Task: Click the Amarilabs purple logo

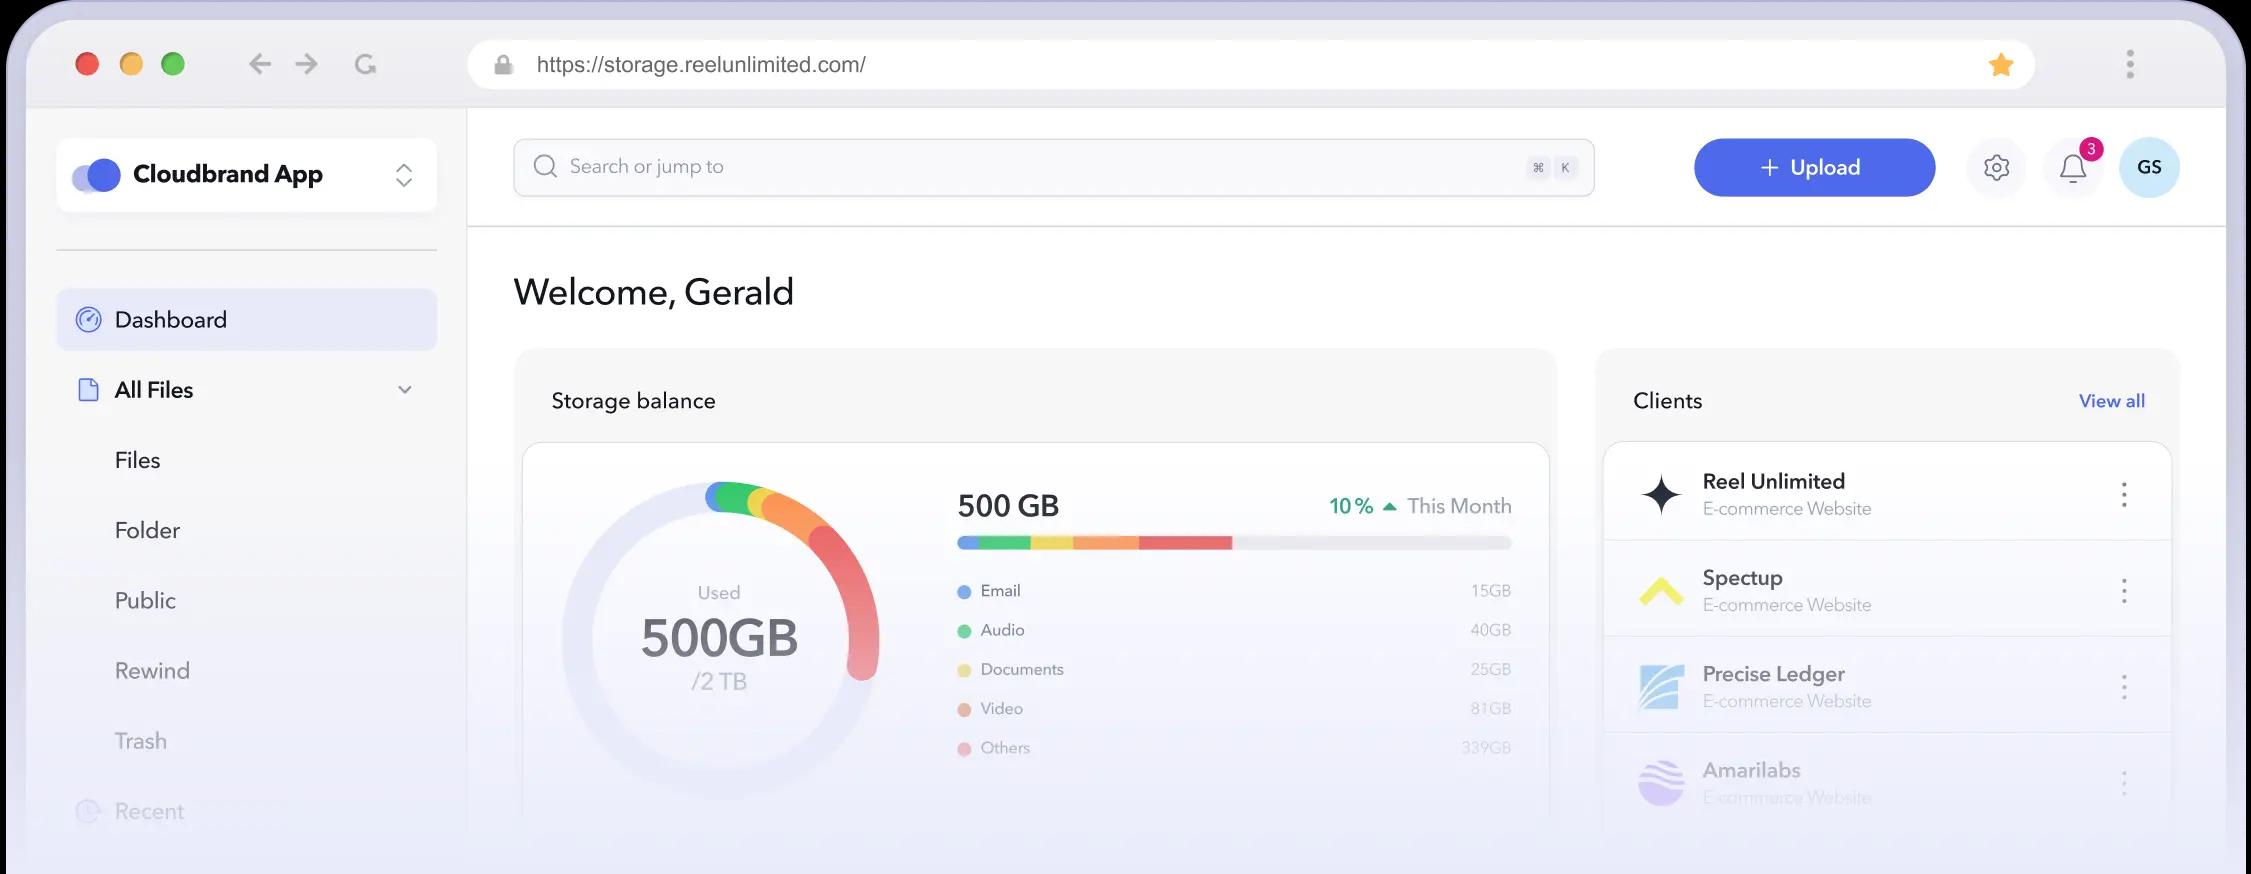Action: click(1661, 783)
